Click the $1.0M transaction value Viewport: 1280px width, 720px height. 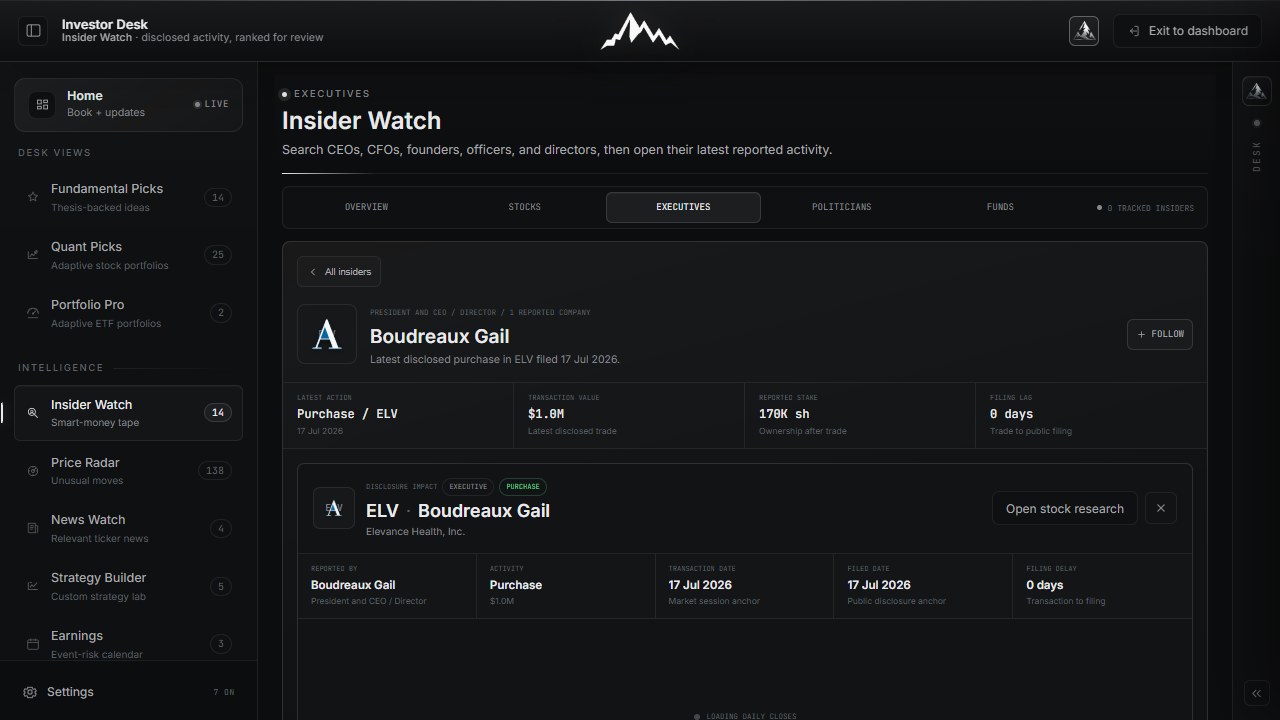tap(546, 414)
